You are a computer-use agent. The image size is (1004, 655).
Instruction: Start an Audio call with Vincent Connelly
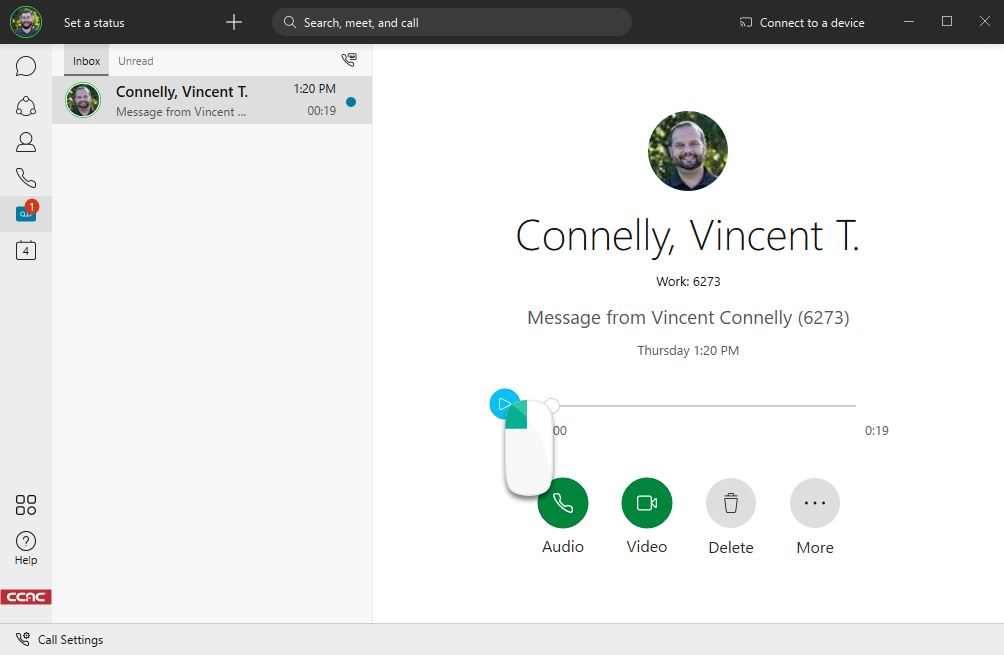tap(562, 503)
